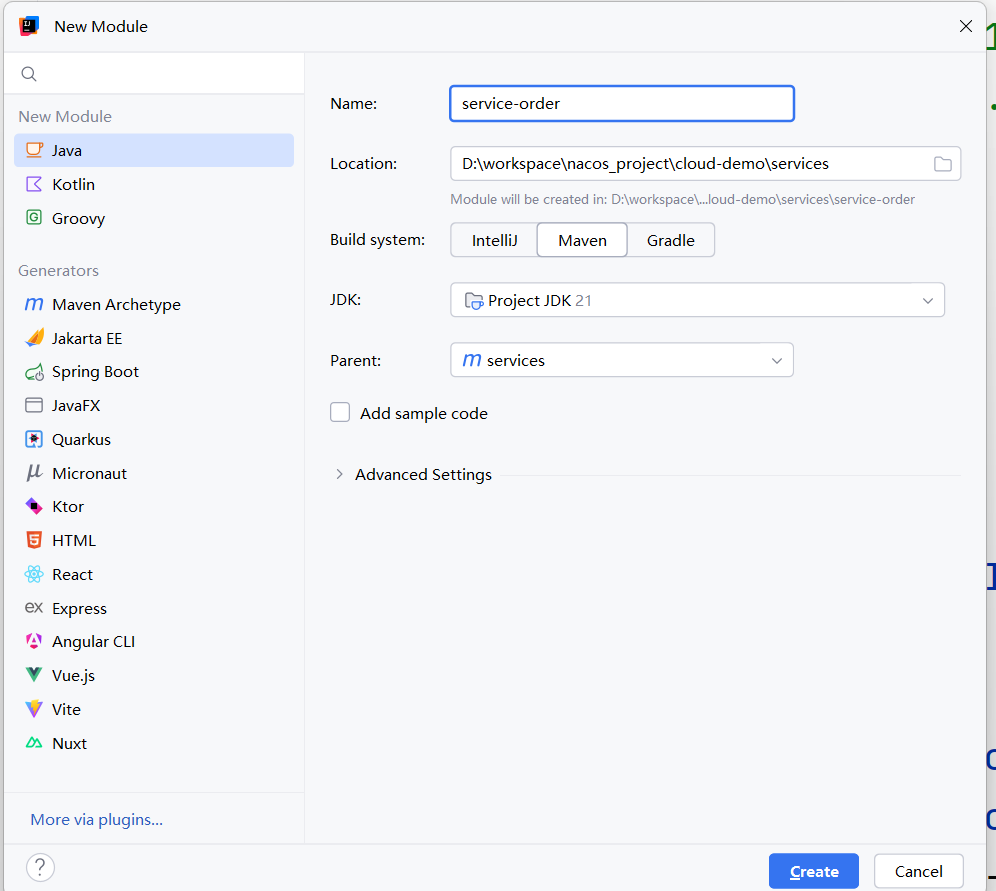
Task: Click the Module will be created in hint
Action: coord(682,199)
